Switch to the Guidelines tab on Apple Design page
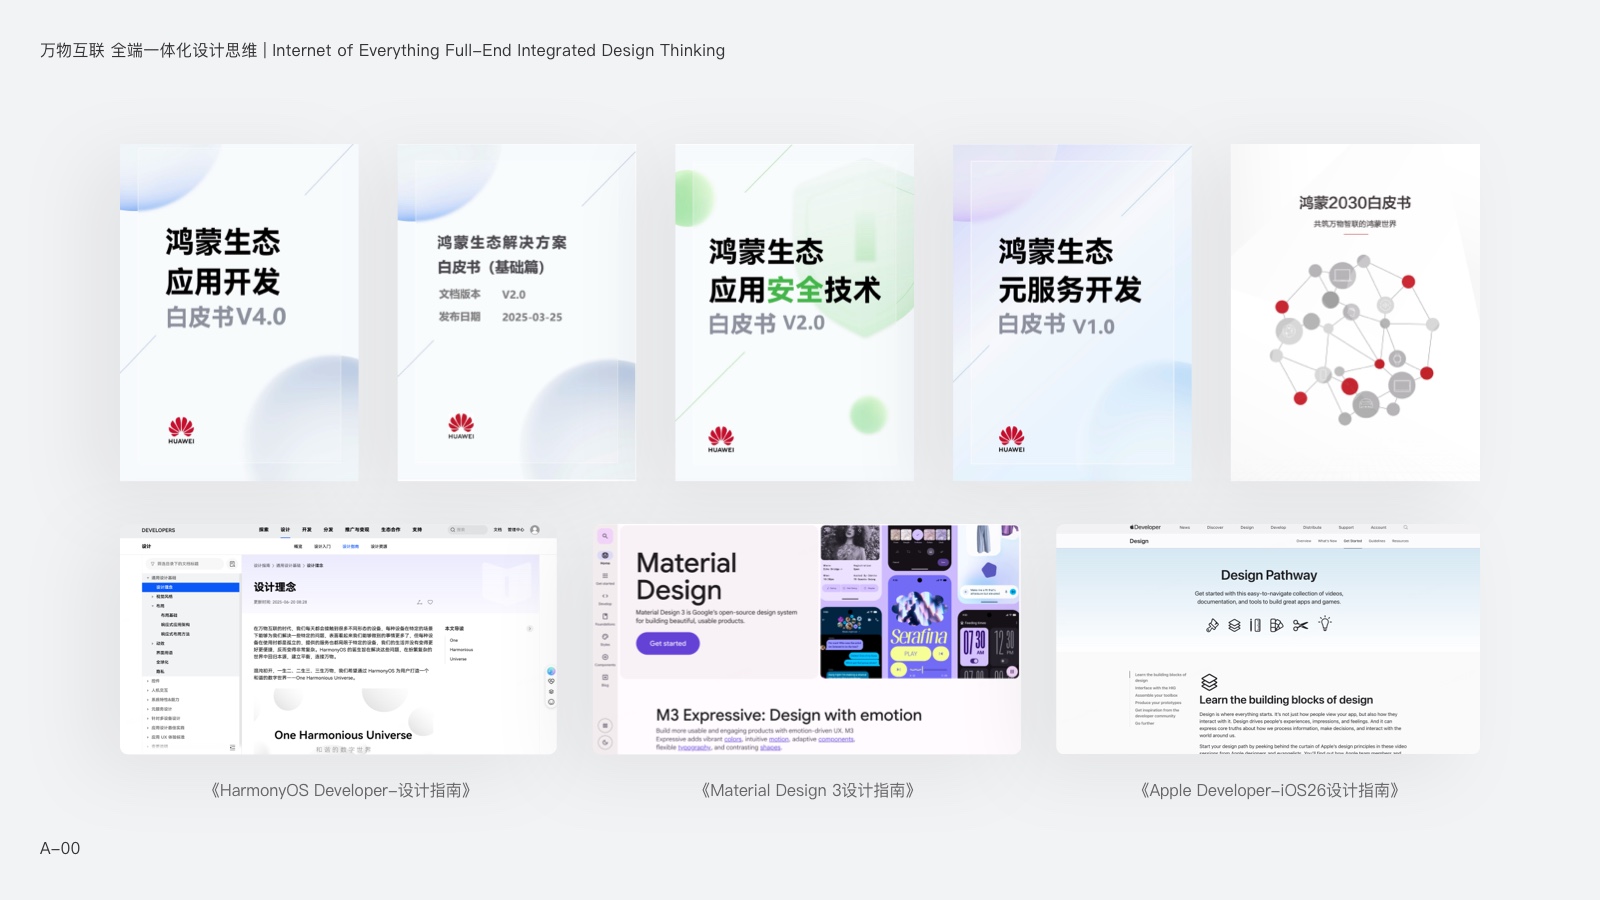Image resolution: width=1600 pixels, height=900 pixels. (x=1377, y=541)
